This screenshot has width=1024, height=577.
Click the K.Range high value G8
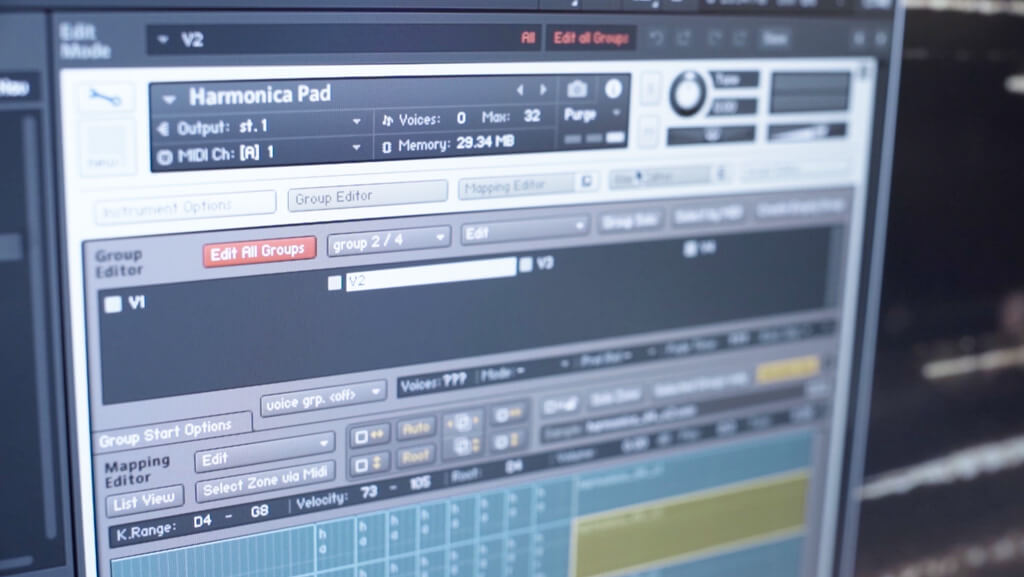259,512
